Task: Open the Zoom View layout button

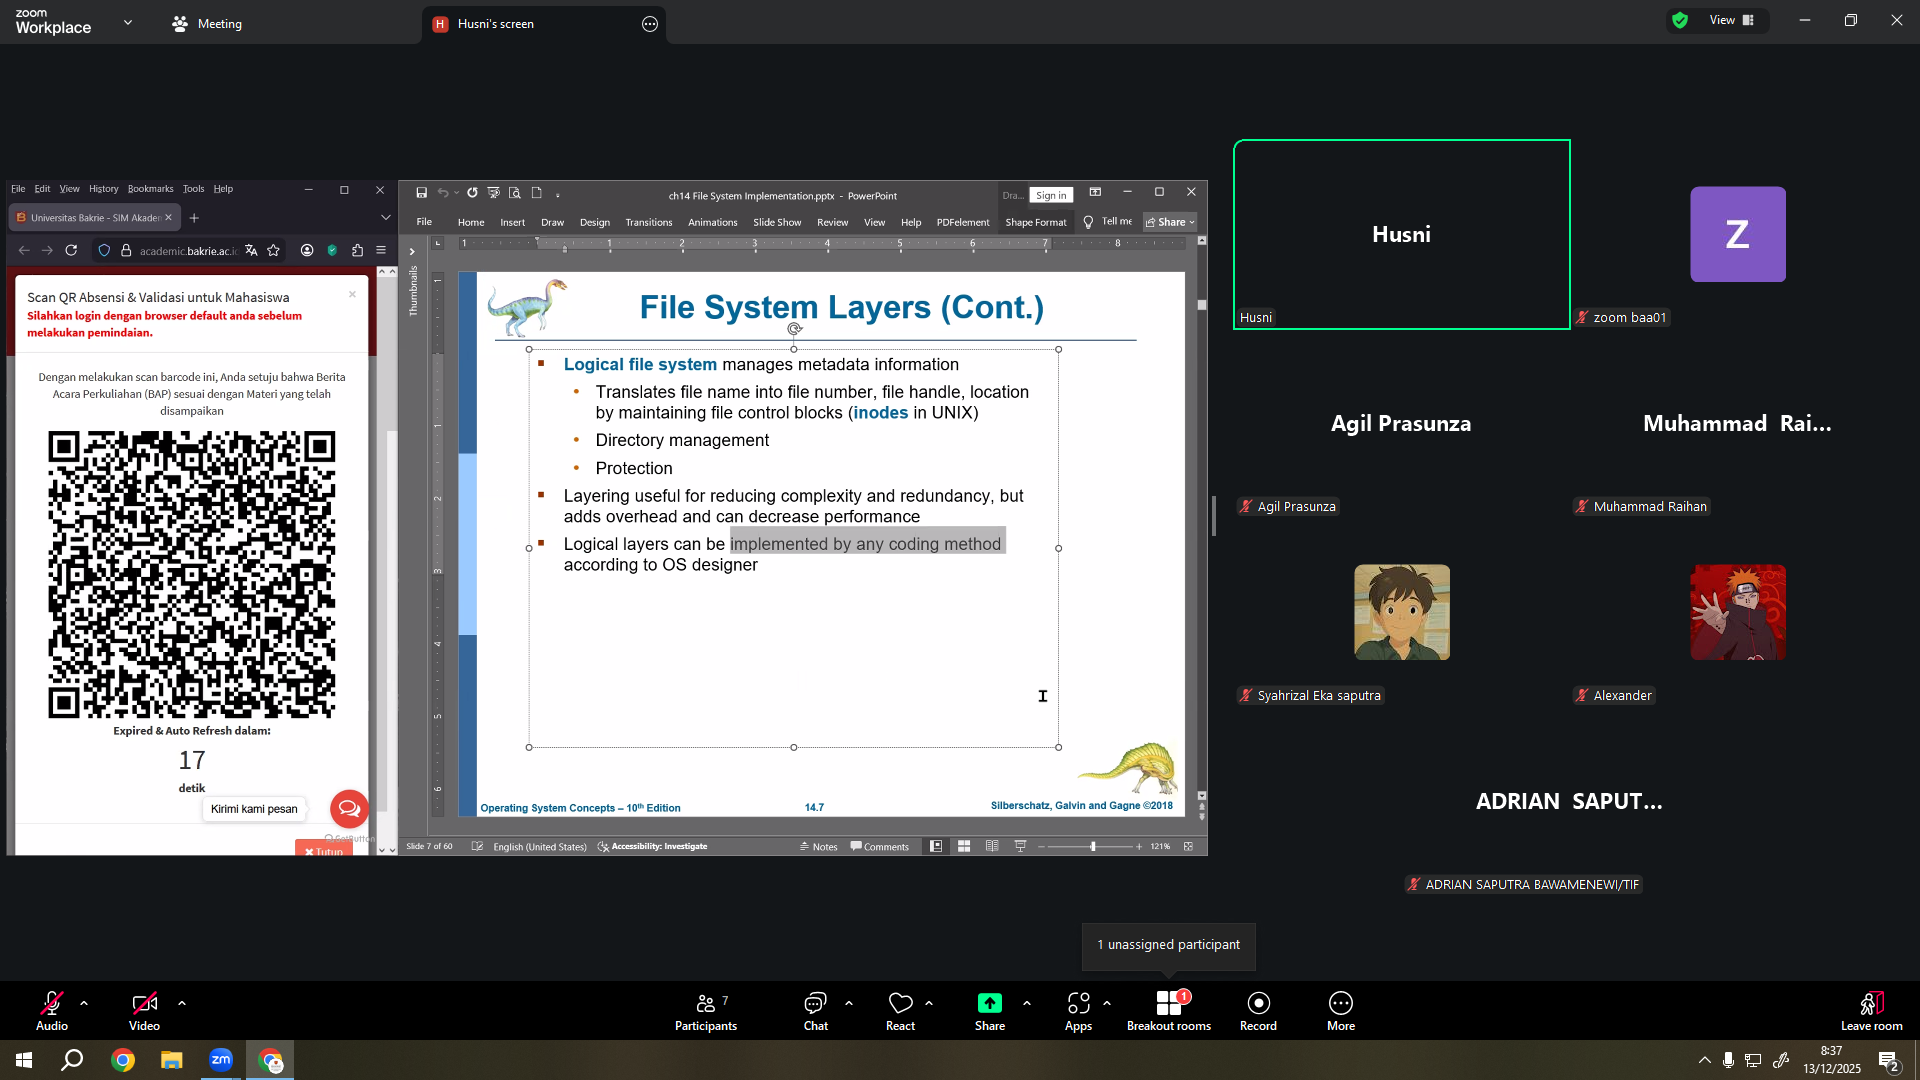Action: [x=1733, y=20]
